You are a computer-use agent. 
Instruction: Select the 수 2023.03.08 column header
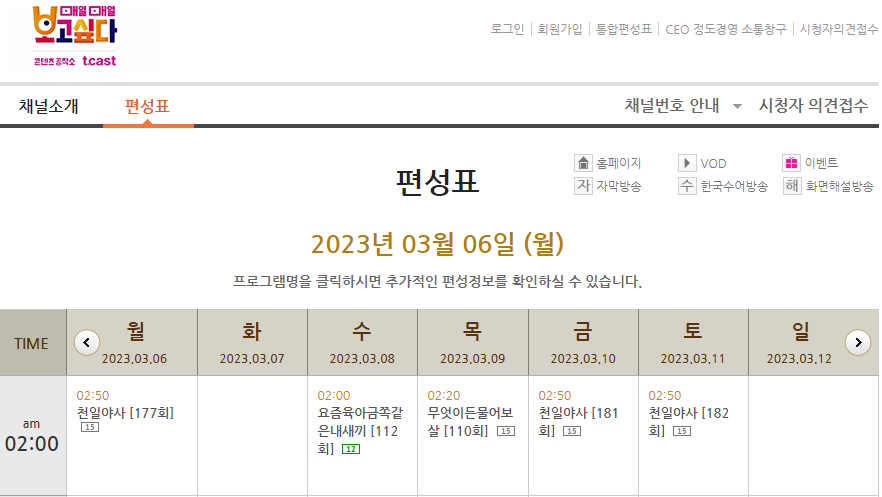[x=362, y=342]
